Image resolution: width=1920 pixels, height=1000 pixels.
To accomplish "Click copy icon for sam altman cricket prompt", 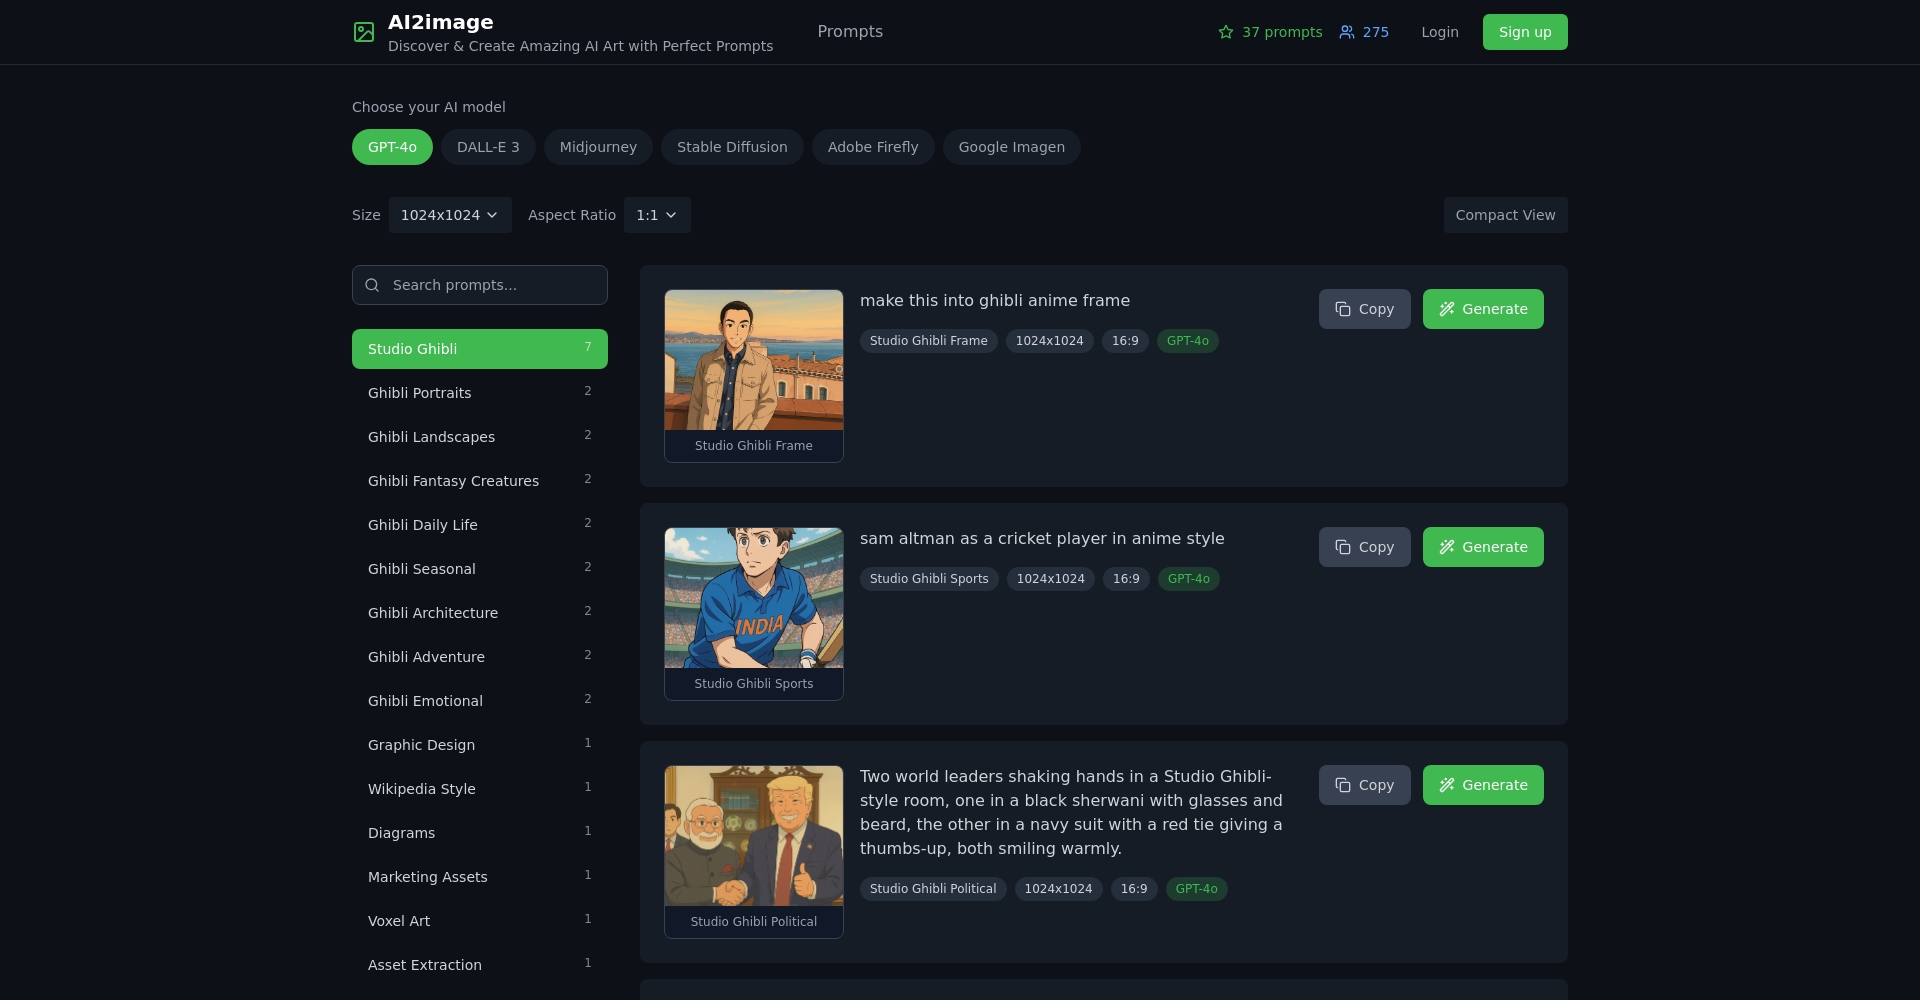I will pos(1343,547).
